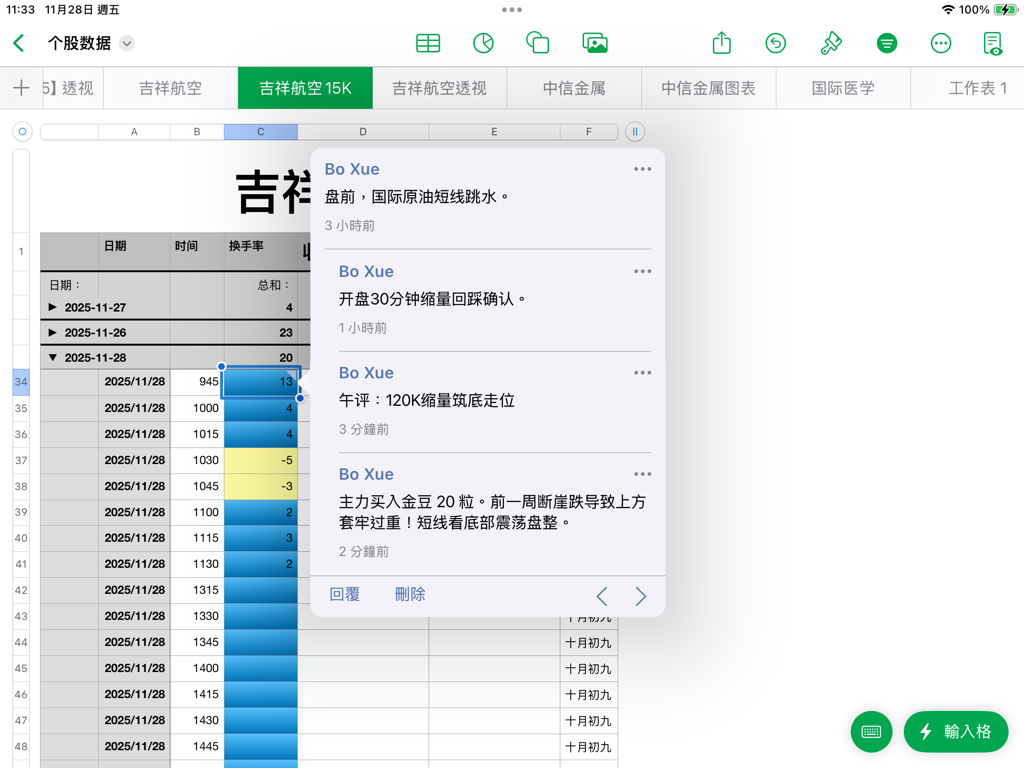Tap the undo icon
Screen dimensions: 1024x768
[775, 43]
